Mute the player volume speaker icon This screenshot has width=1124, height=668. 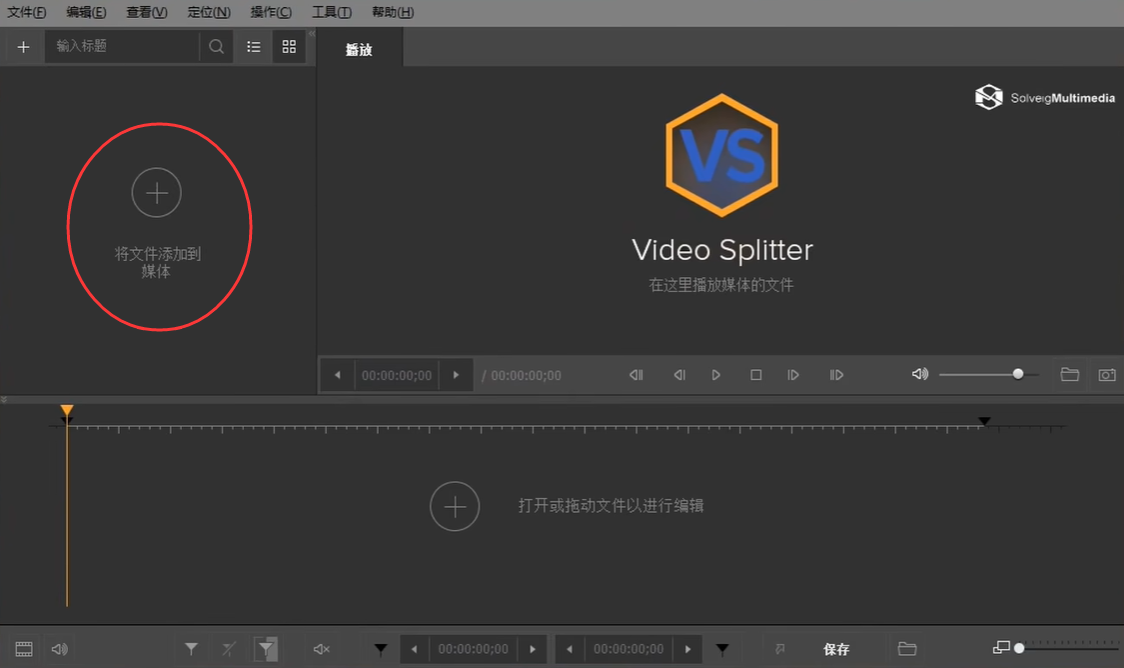[920, 374]
